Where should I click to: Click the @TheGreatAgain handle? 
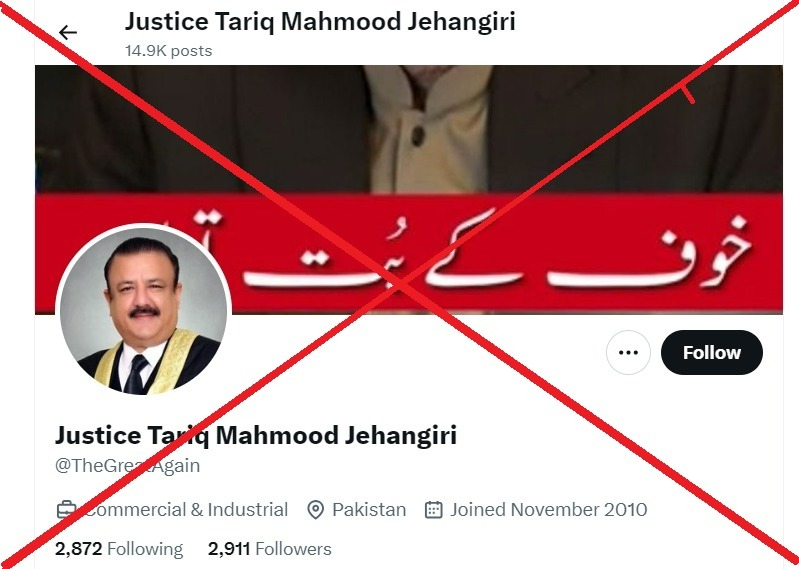tap(127, 466)
